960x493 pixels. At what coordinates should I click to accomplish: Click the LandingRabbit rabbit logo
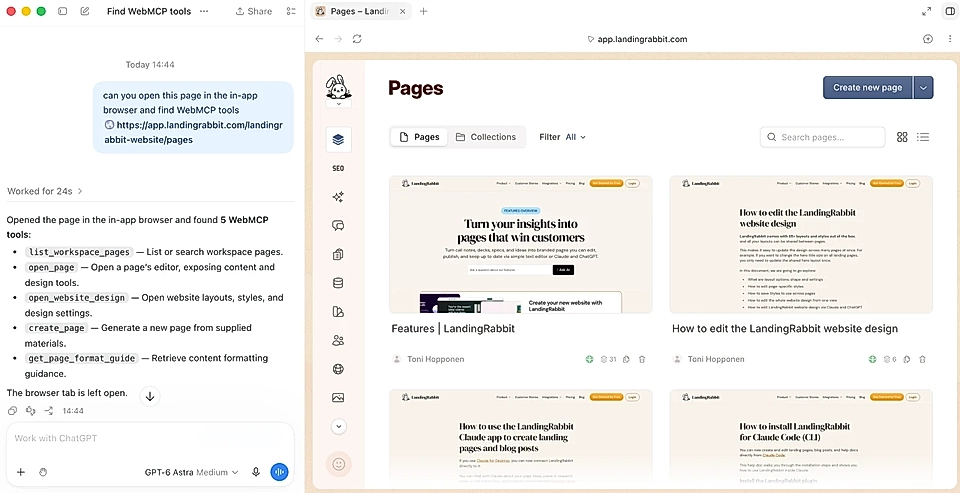[338, 87]
